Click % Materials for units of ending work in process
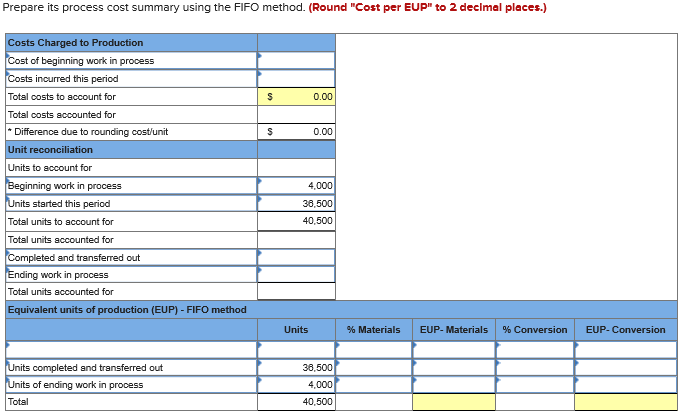Viewport: 681px width, 411px height. pyautogui.click(x=374, y=384)
